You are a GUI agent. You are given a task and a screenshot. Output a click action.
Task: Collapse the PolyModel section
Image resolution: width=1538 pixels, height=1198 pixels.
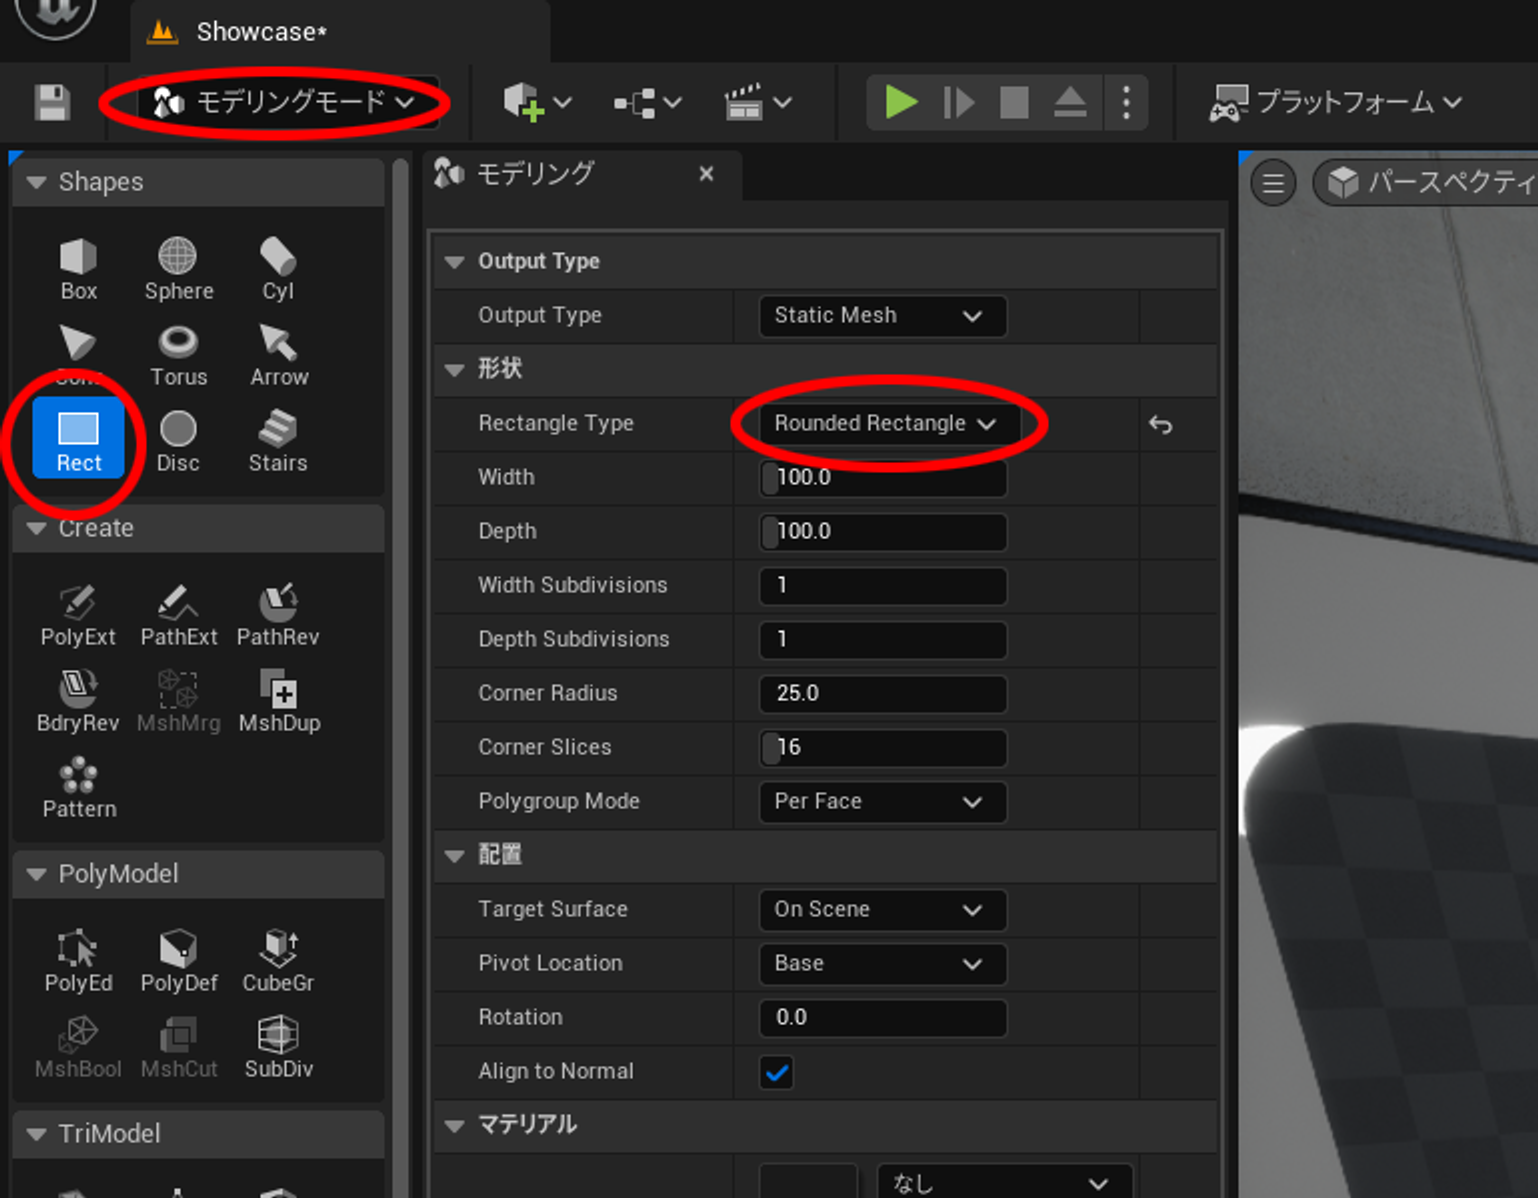[x=37, y=874]
